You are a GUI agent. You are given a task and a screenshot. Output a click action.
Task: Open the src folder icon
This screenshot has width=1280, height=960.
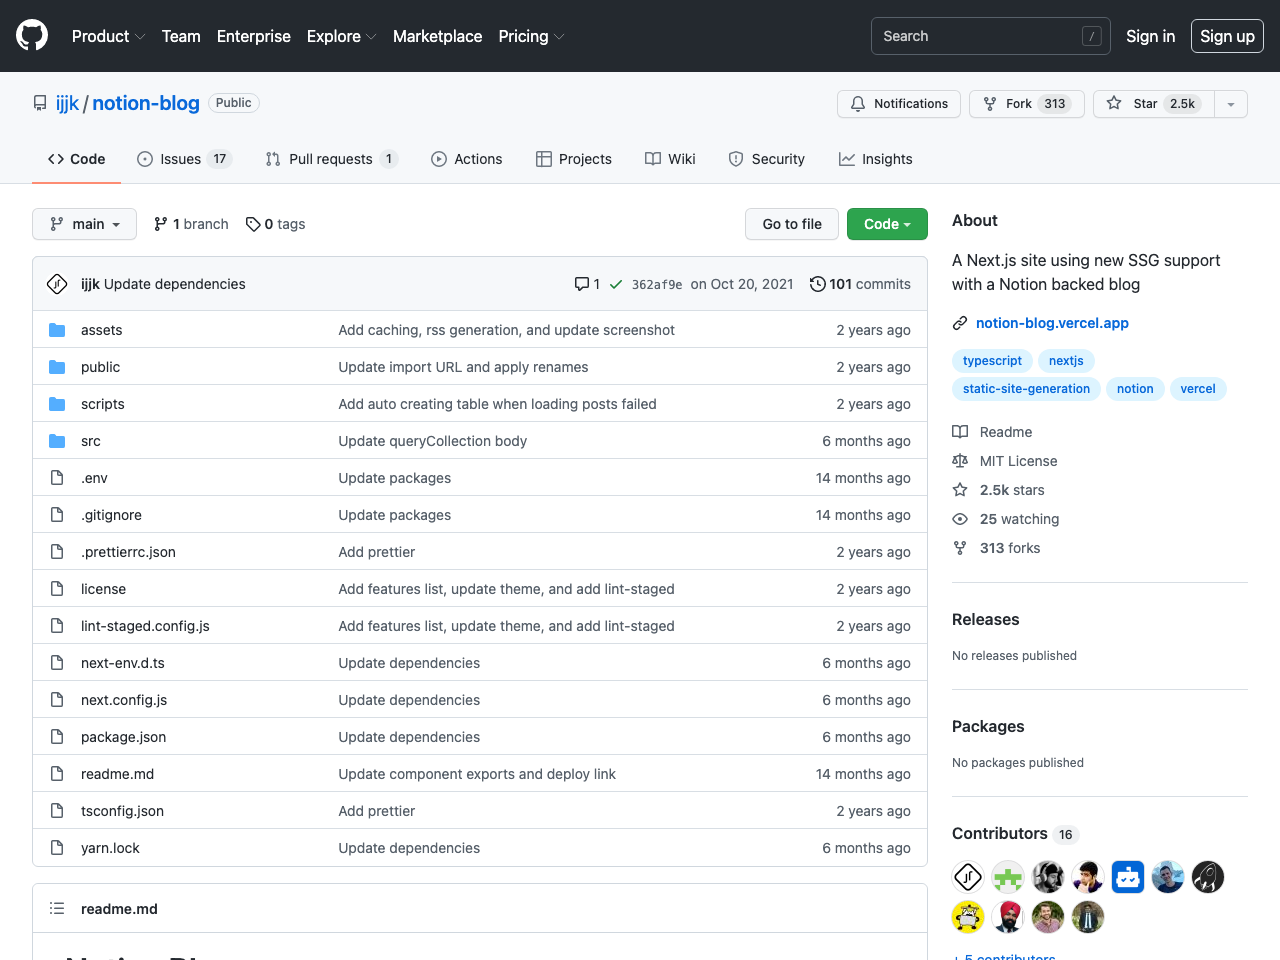coord(57,440)
